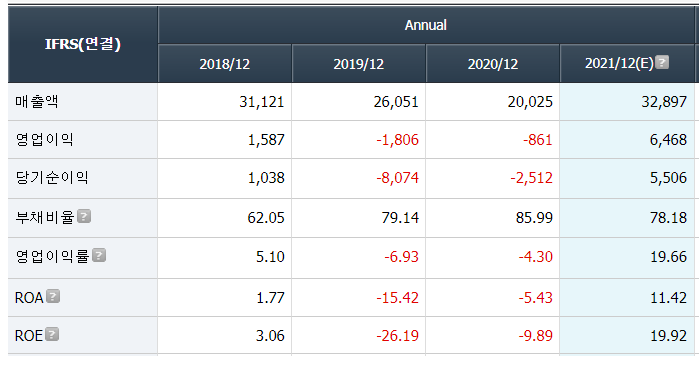Open the help icon next to 부채비율
This screenshot has width=699, height=366.
tap(84, 216)
